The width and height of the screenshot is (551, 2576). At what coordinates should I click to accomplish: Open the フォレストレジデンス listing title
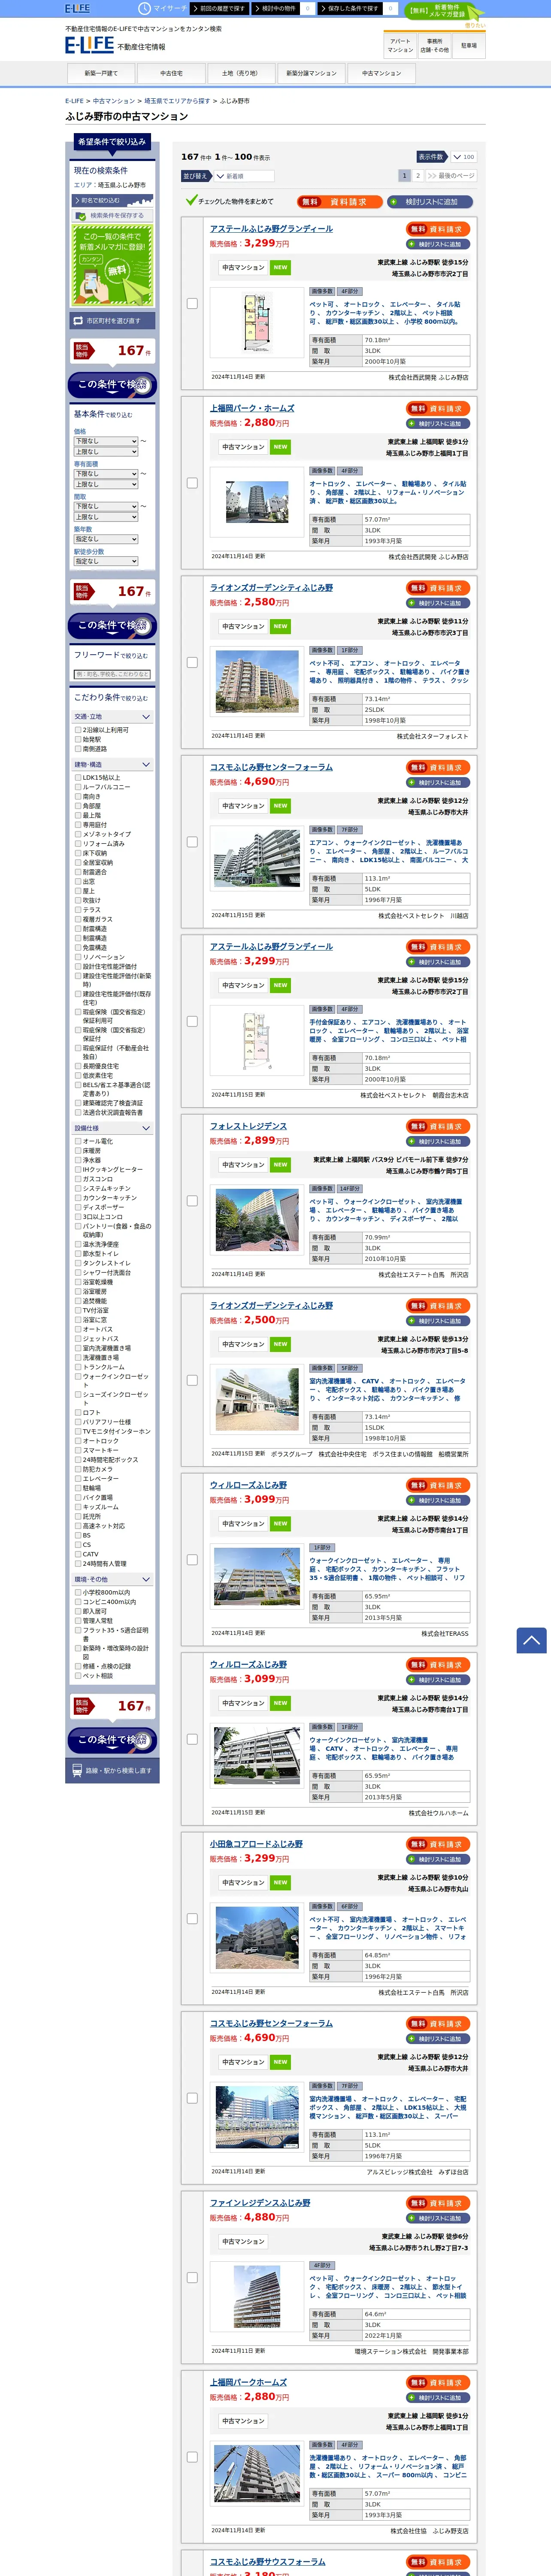[x=248, y=1126]
